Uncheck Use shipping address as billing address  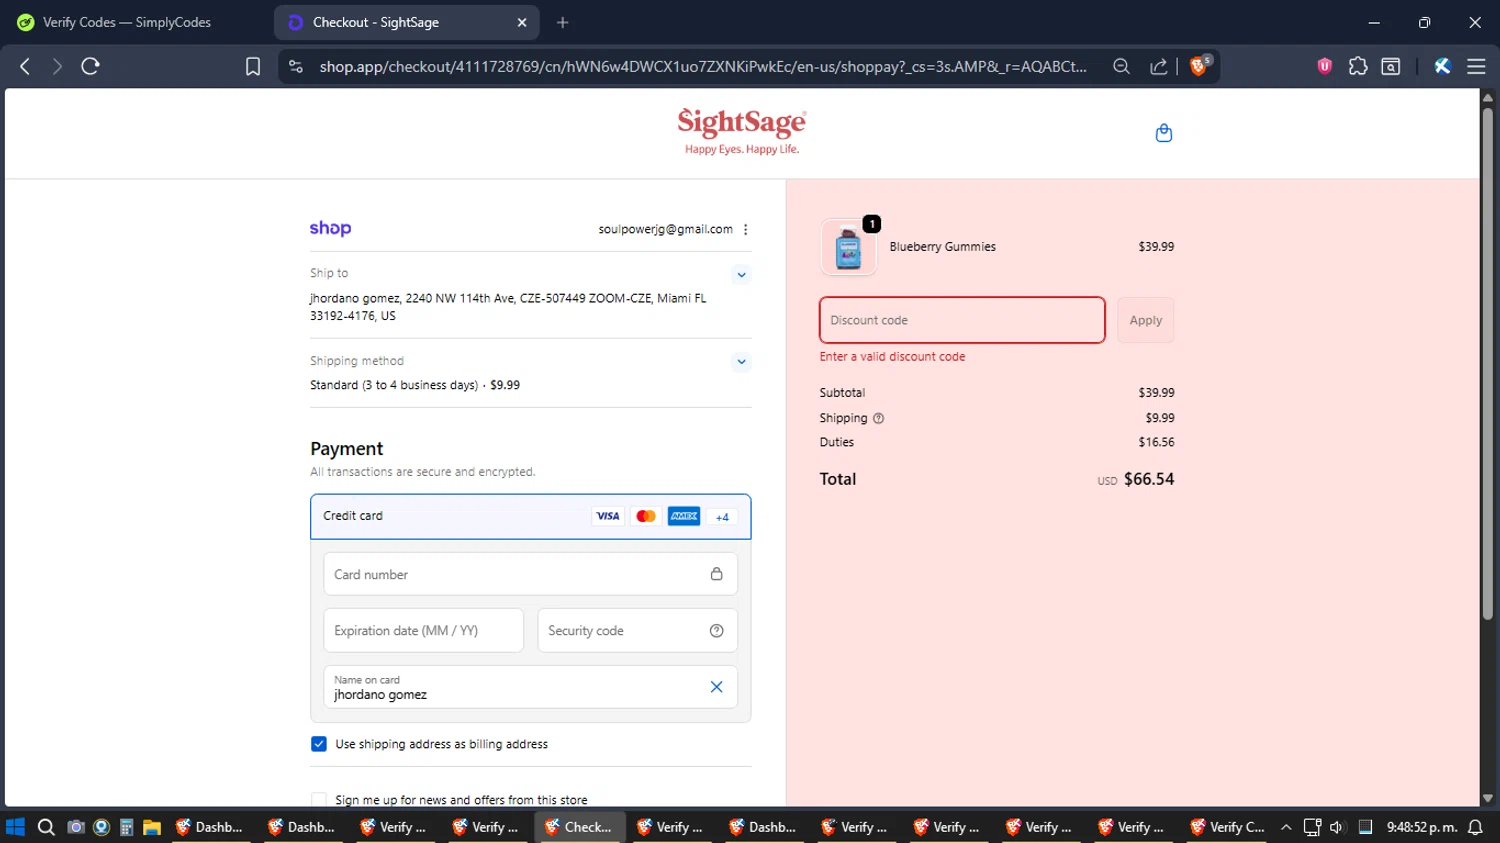point(319,744)
